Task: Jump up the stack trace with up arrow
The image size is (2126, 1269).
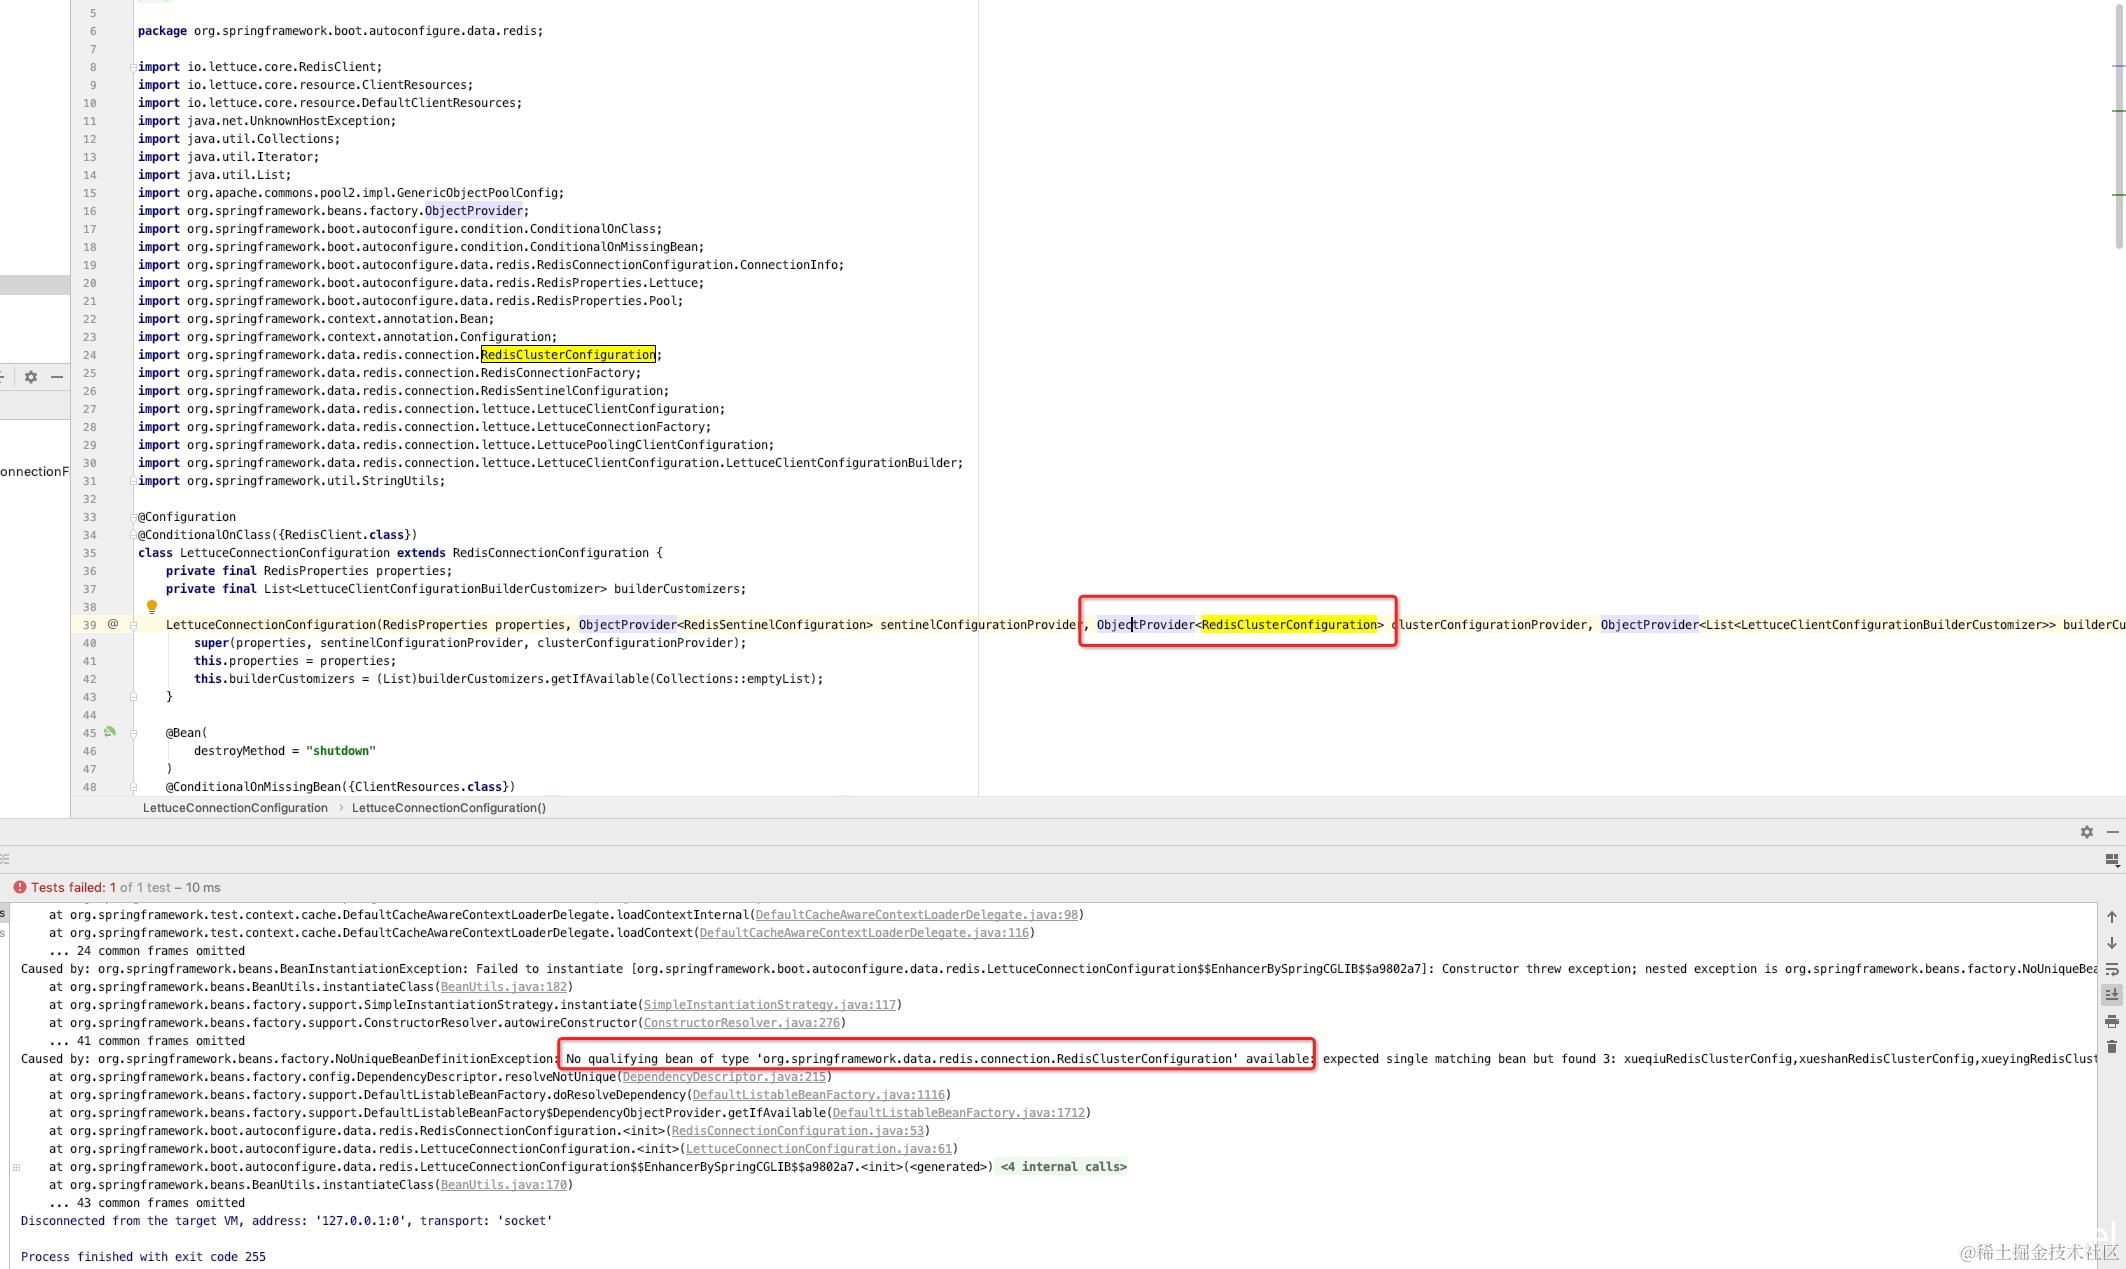Action: coord(2111,917)
